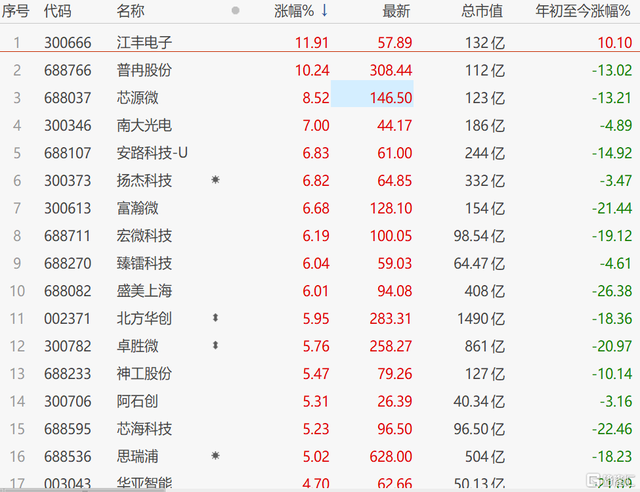
Task: Click the marker icon beside 北方华创
Action: tap(216, 318)
